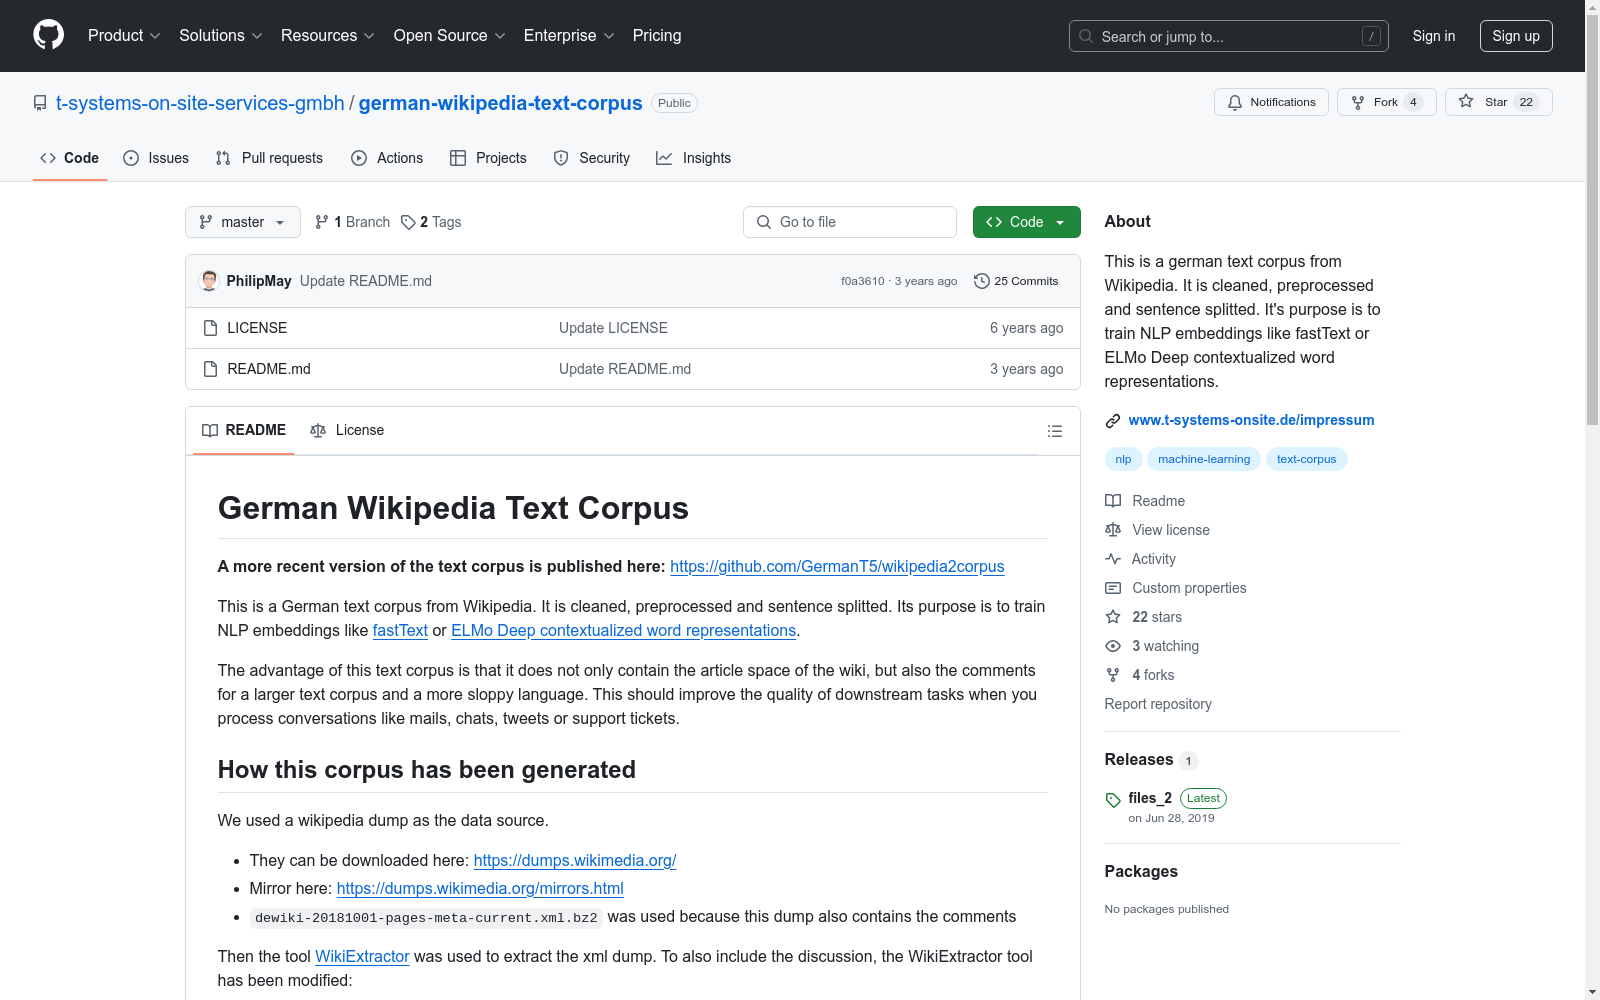Expand the Solutions menu
1600x1000 pixels.
(221, 35)
